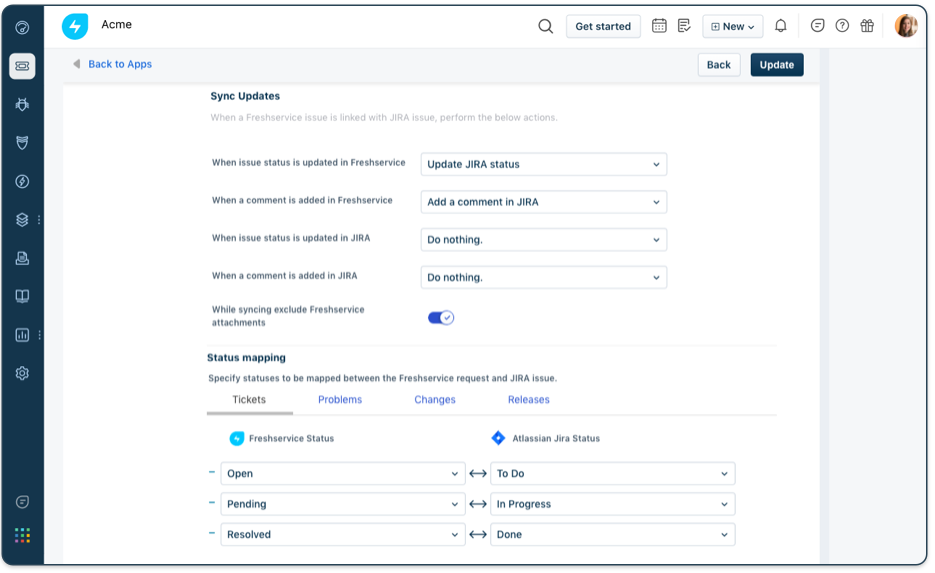Open notifications bell icon
The width and height of the screenshot is (935, 573).
click(x=781, y=26)
